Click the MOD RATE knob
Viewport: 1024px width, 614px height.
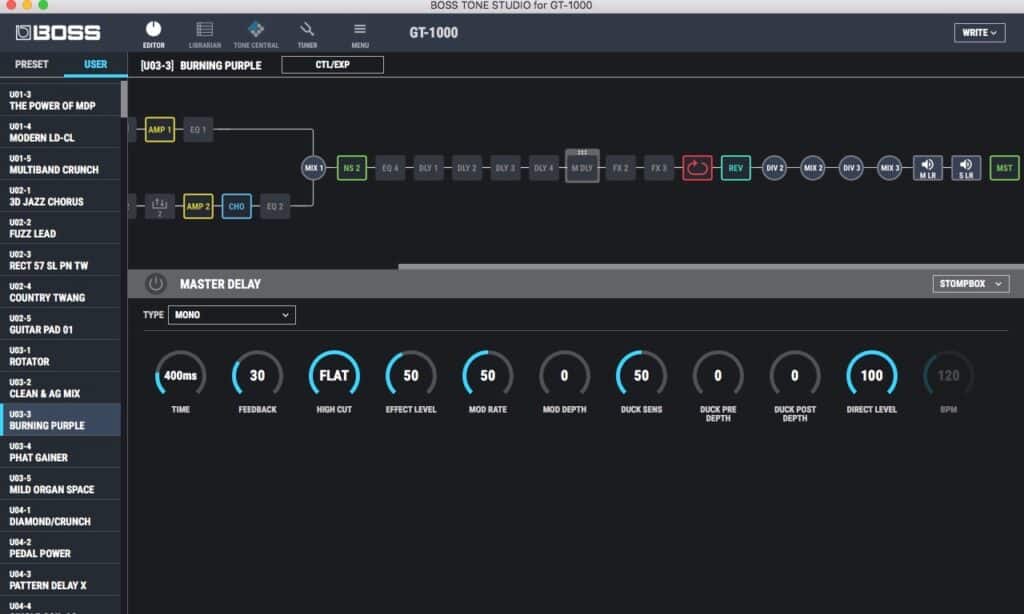click(488, 376)
